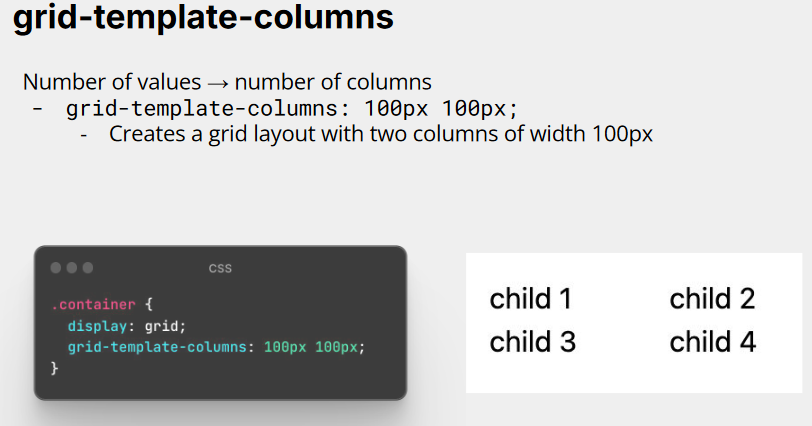Click child 1 in grid preview
This screenshot has width=812, height=426.
531,299
